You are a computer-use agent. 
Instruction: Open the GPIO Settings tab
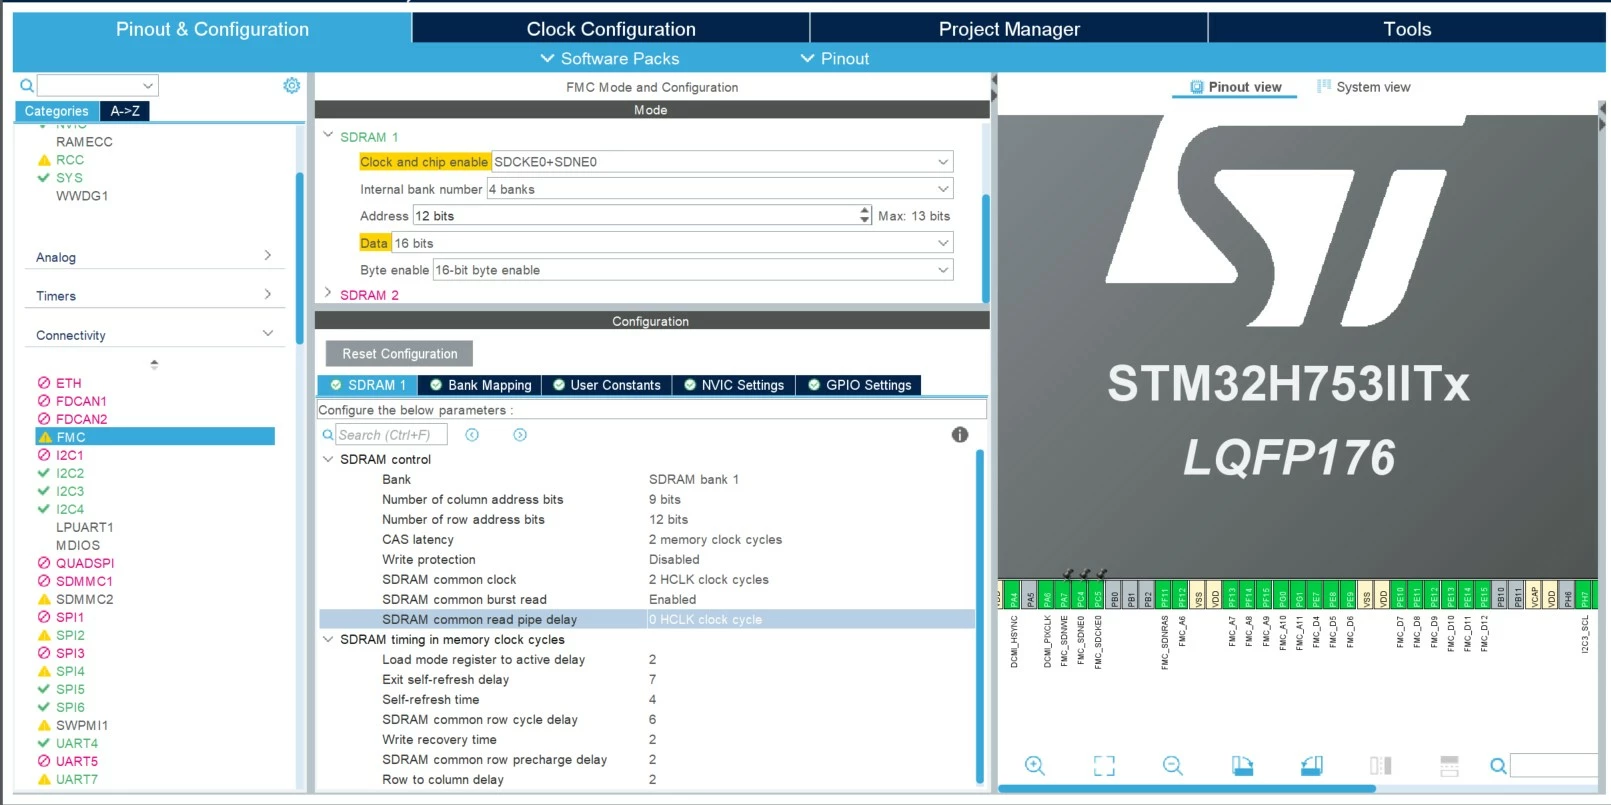point(859,385)
